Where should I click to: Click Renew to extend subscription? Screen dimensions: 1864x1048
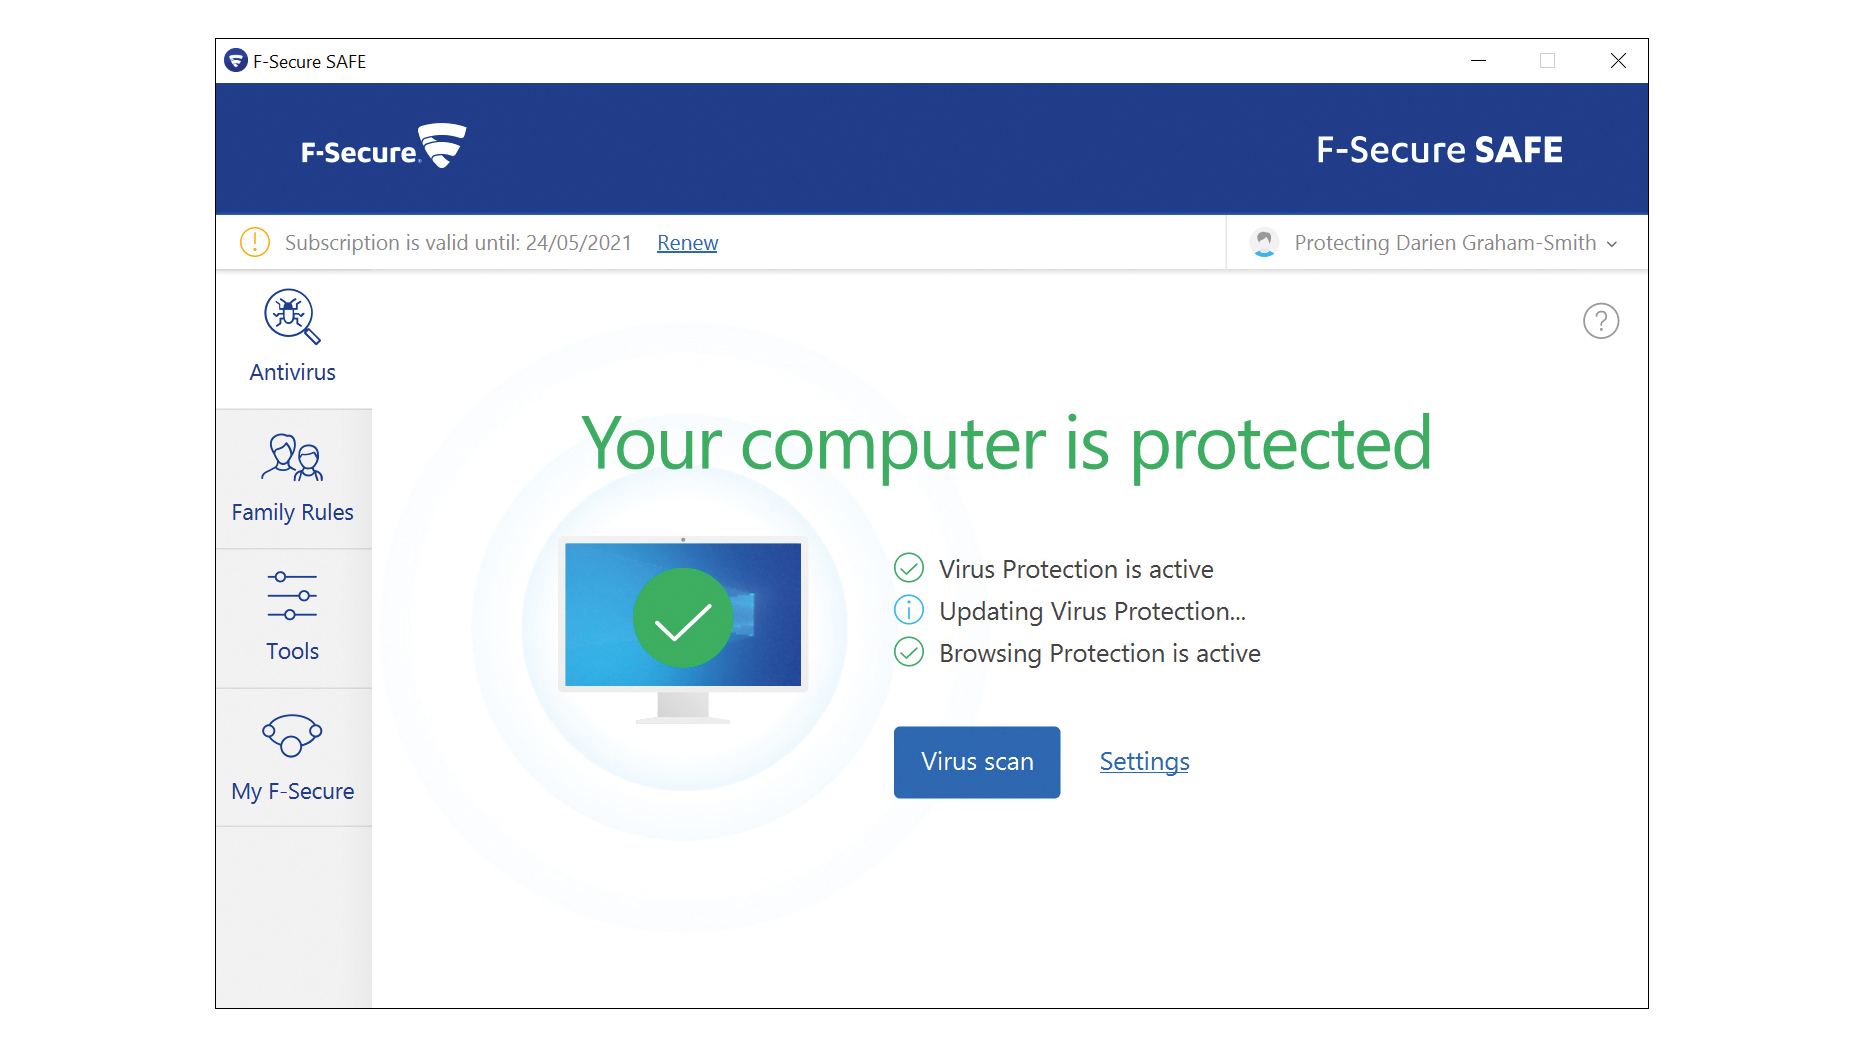[x=686, y=242]
